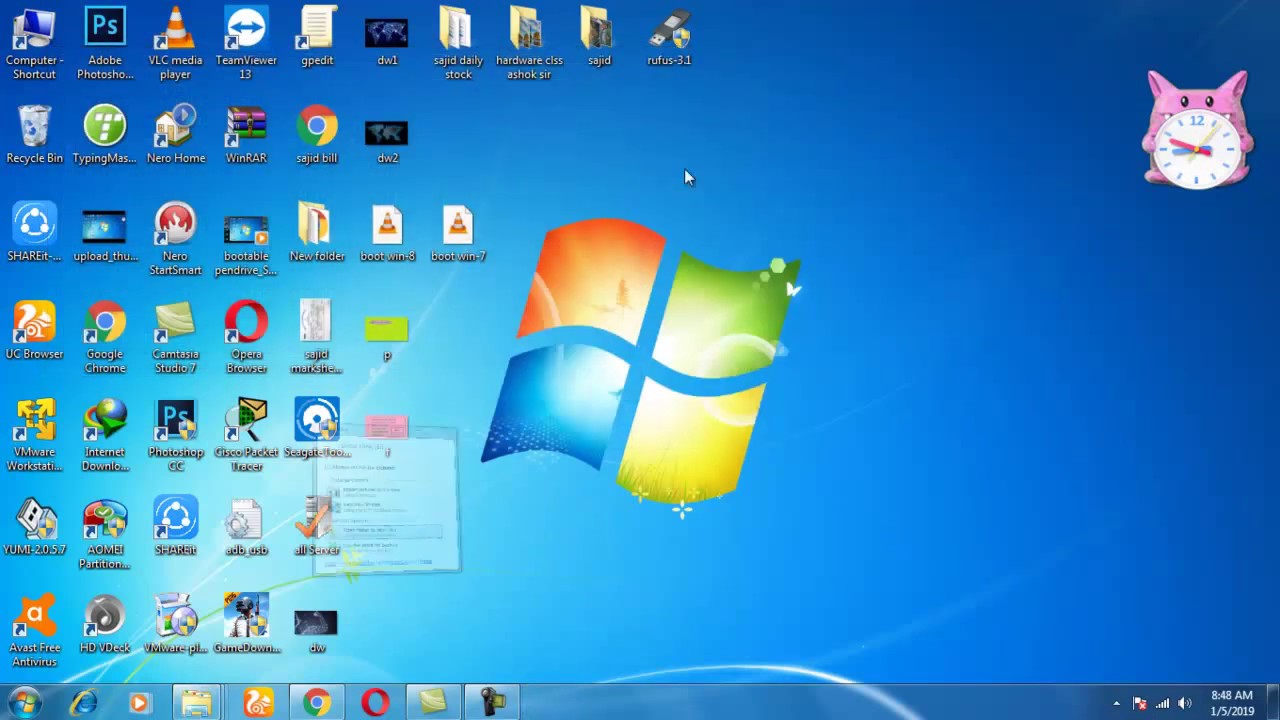Open the Recycle Bin

click(x=34, y=135)
